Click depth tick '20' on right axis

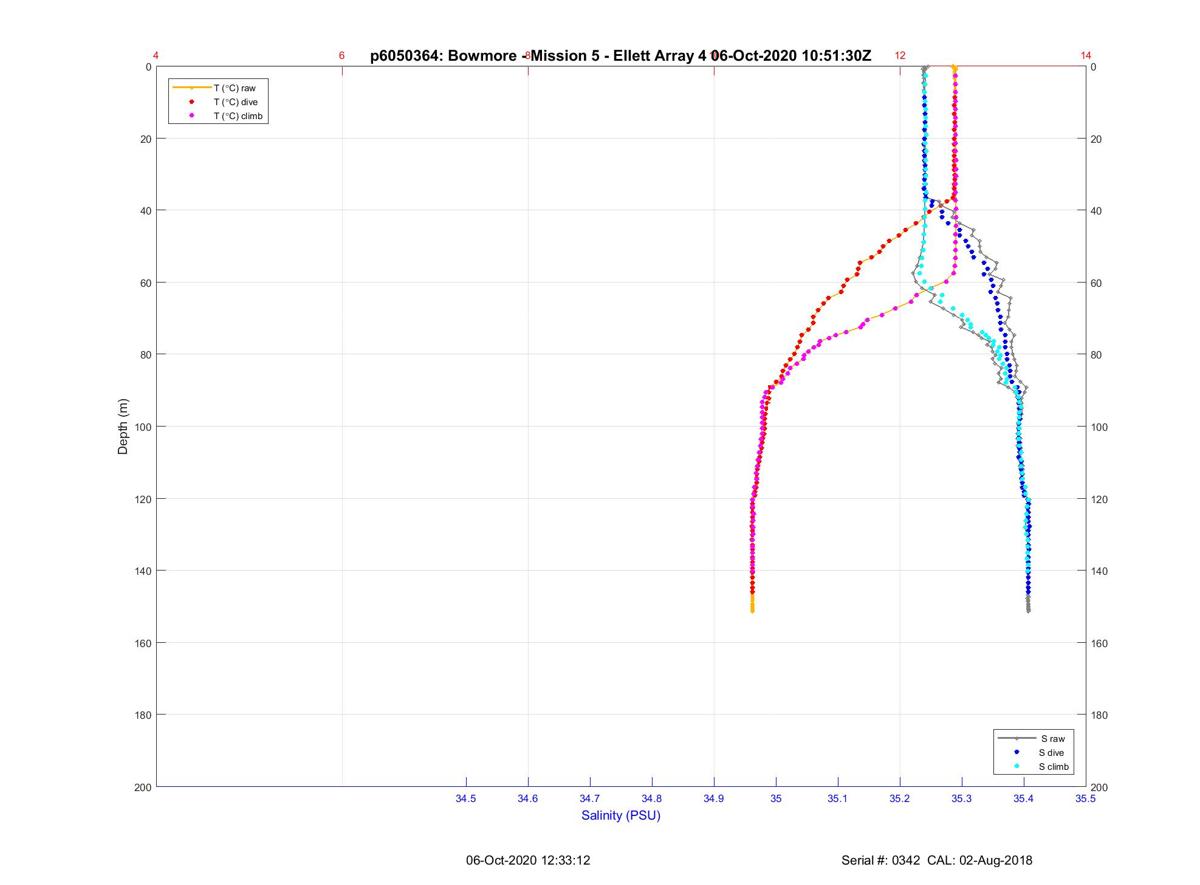[x=1098, y=139]
